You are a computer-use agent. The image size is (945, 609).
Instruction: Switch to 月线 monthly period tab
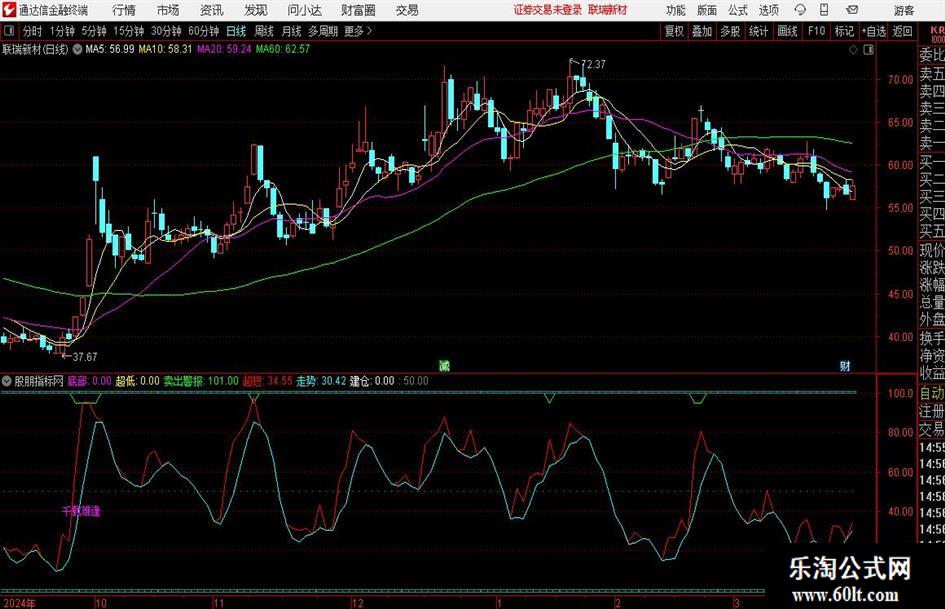[x=291, y=31]
